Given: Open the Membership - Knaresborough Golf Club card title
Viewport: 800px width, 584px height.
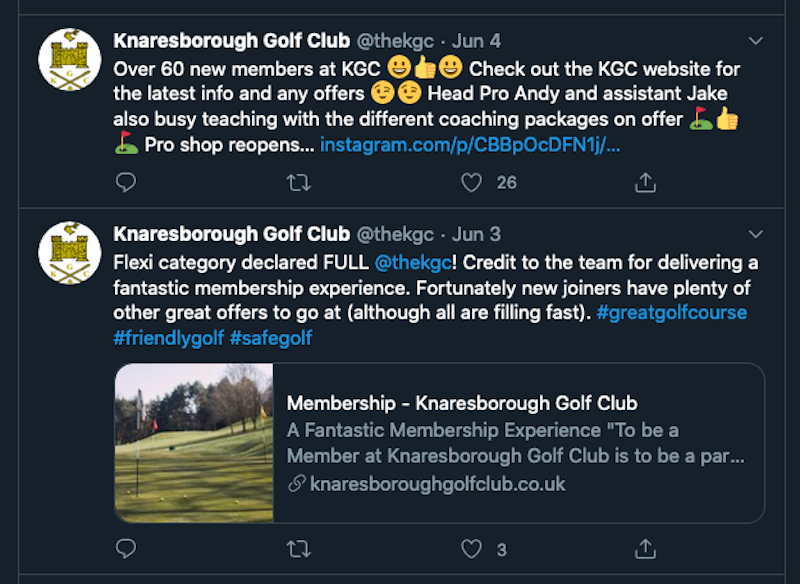Looking at the screenshot, I should pyautogui.click(x=462, y=403).
